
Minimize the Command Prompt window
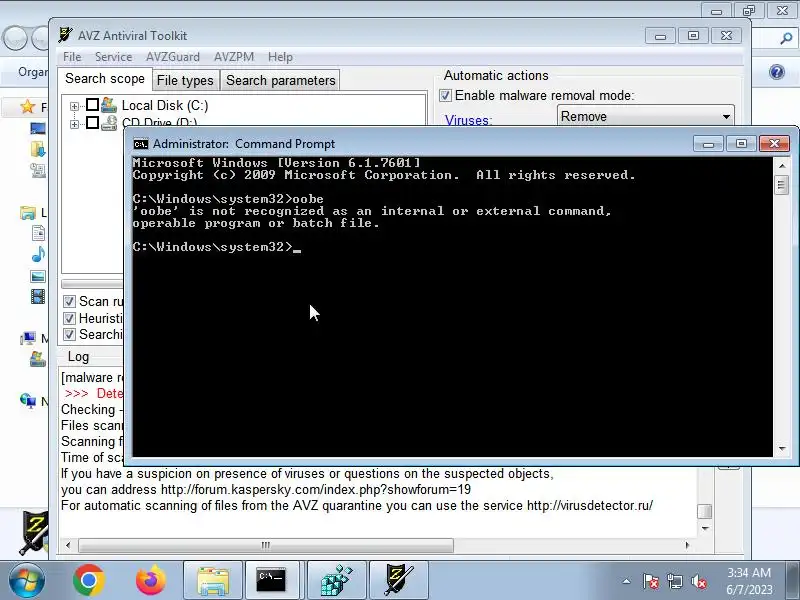click(x=708, y=144)
